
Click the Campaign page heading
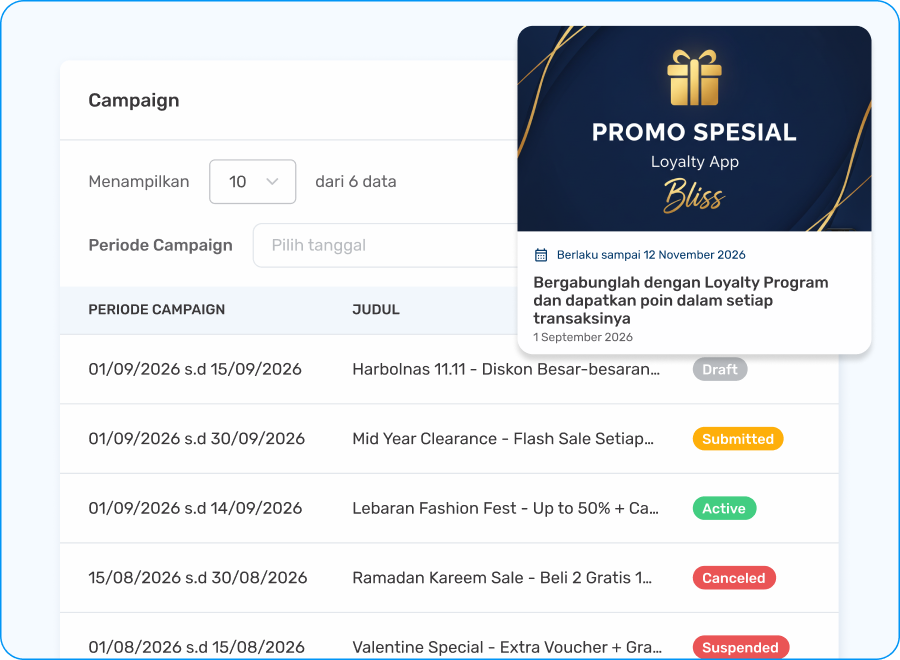[x=134, y=101]
